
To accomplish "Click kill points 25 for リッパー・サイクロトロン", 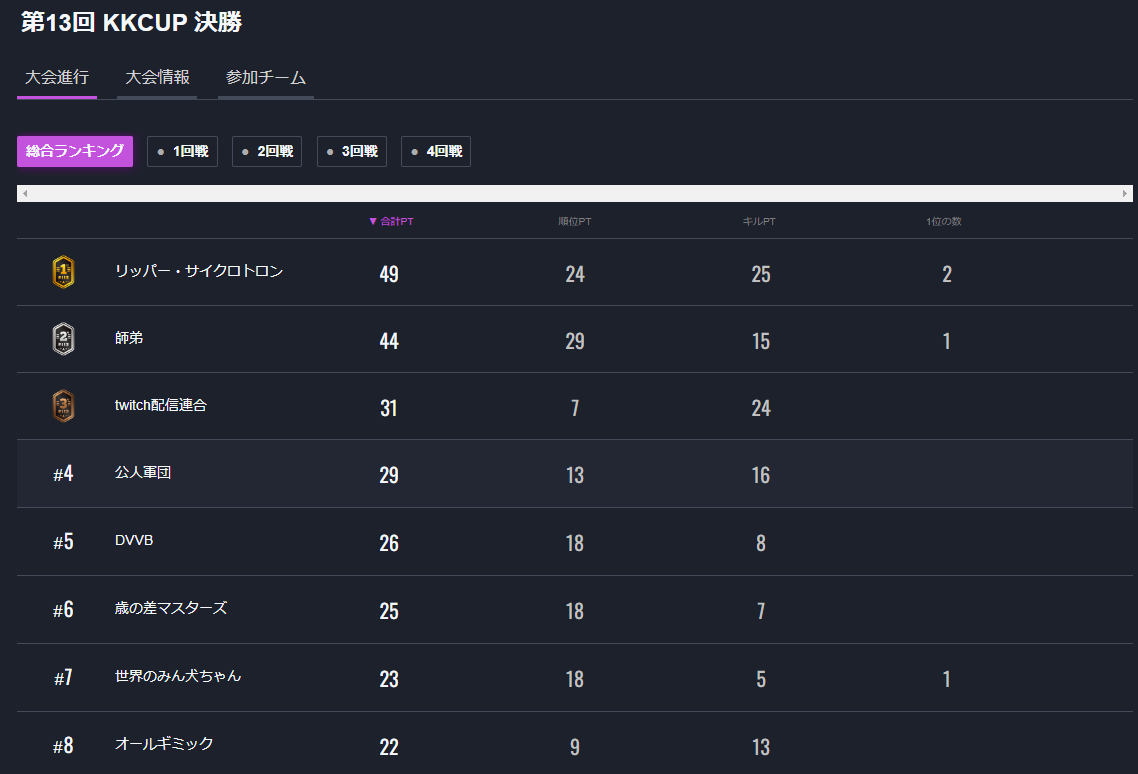I will pyautogui.click(x=761, y=274).
